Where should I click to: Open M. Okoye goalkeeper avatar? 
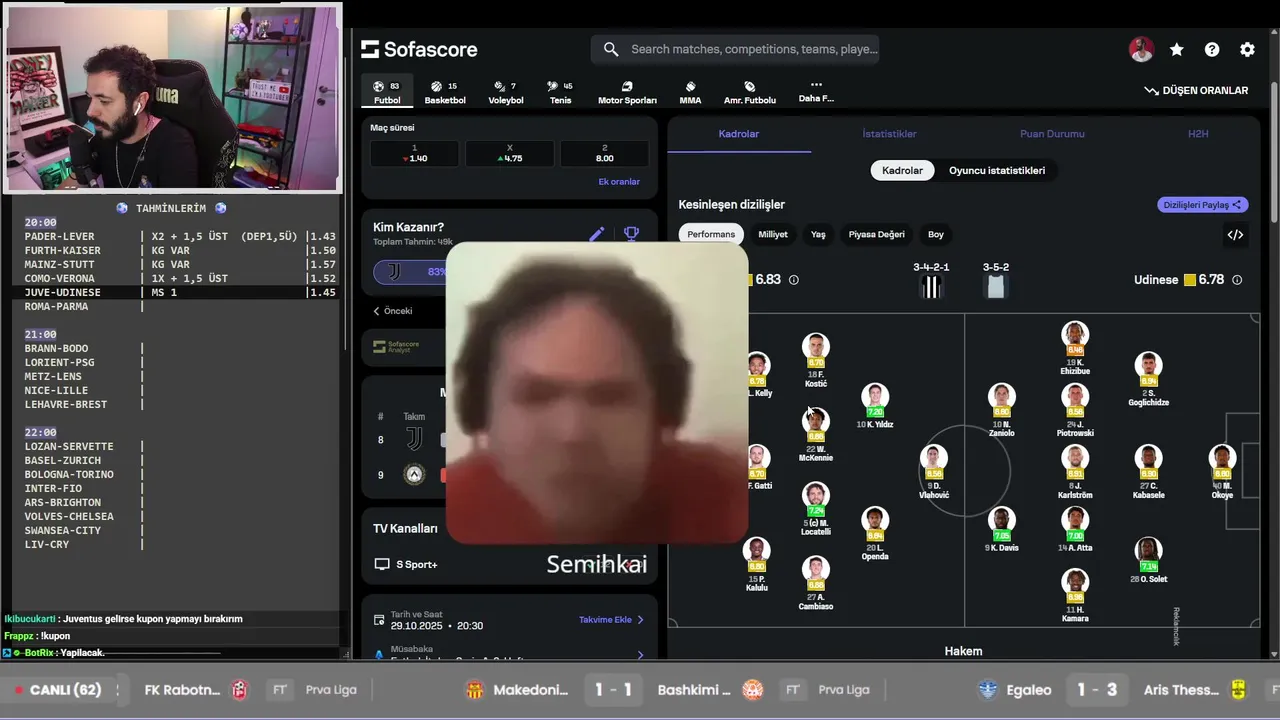pyautogui.click(x=1222, y=457)
